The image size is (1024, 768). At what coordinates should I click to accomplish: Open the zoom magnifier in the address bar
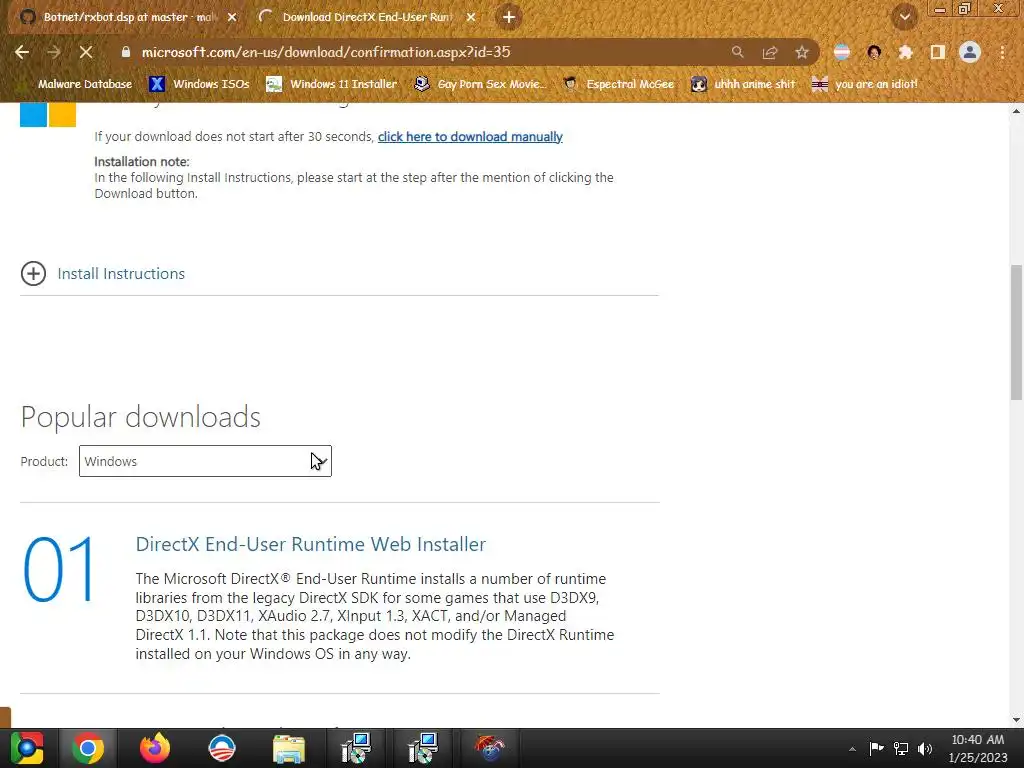(x=737, y=52)
